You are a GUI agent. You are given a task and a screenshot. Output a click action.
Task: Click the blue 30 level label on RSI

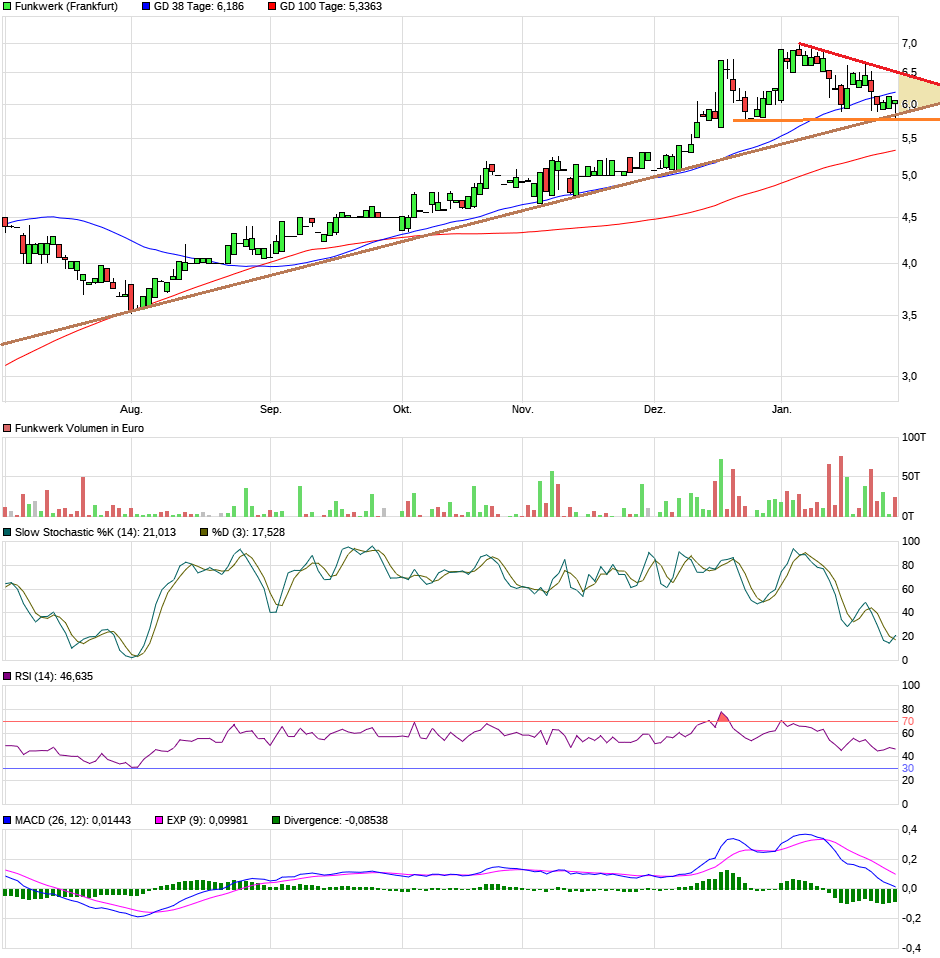(909, 768)
